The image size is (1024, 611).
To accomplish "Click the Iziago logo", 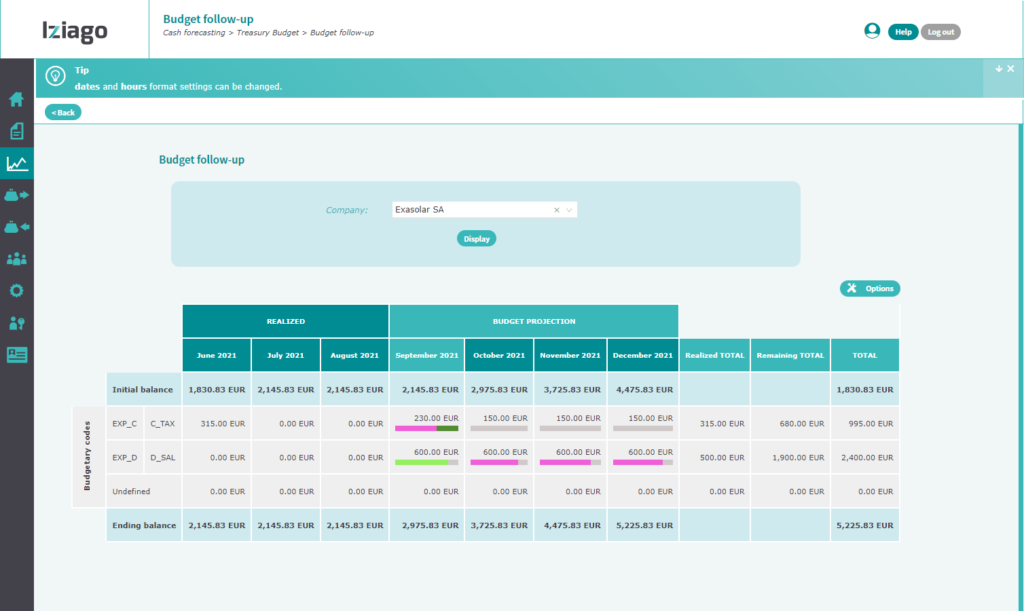I will (75, 31).
